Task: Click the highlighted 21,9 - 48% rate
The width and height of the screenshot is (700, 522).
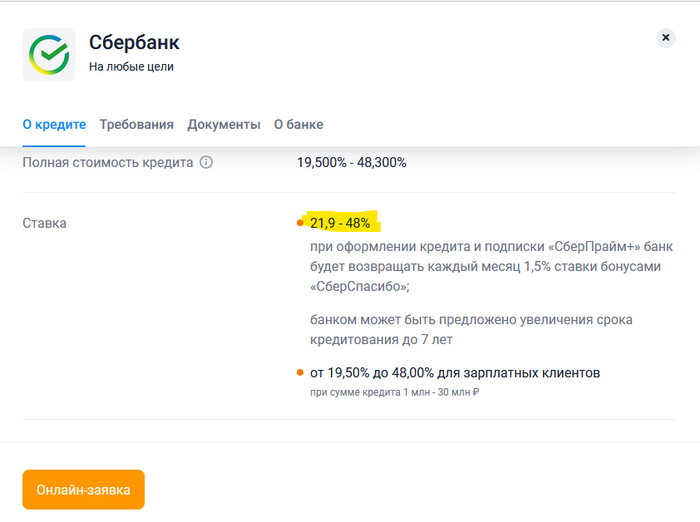Action: (340, 223)
